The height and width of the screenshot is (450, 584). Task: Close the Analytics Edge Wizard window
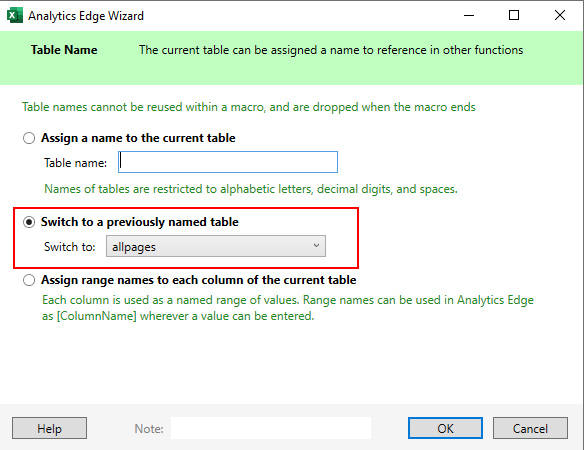tap(560, 15)
